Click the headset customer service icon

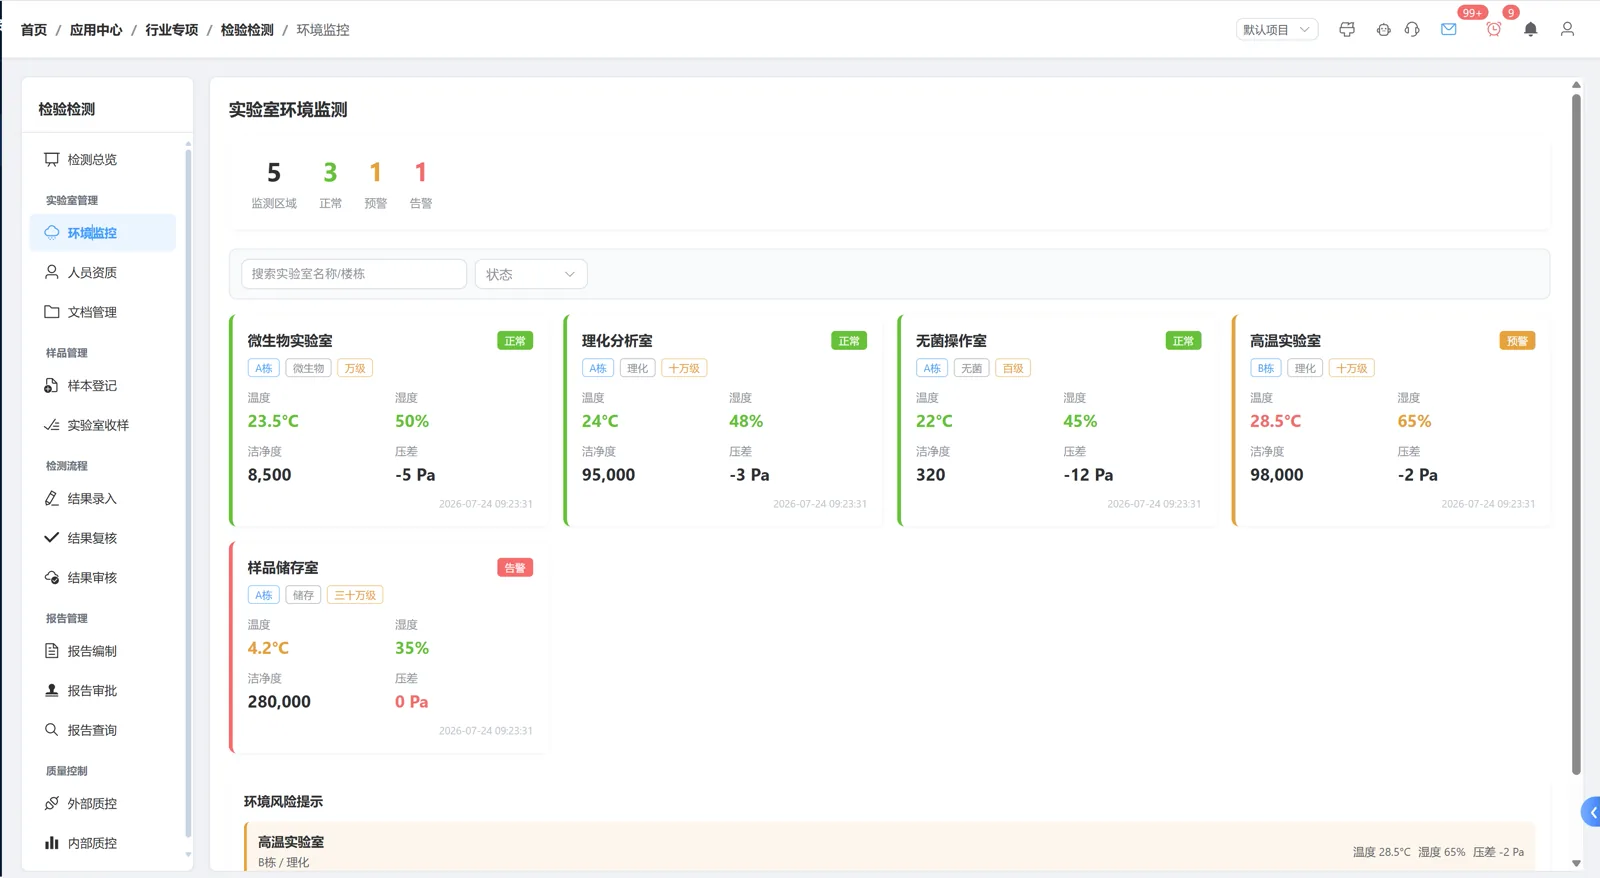pyautogui.click(x=1412, y=30)
